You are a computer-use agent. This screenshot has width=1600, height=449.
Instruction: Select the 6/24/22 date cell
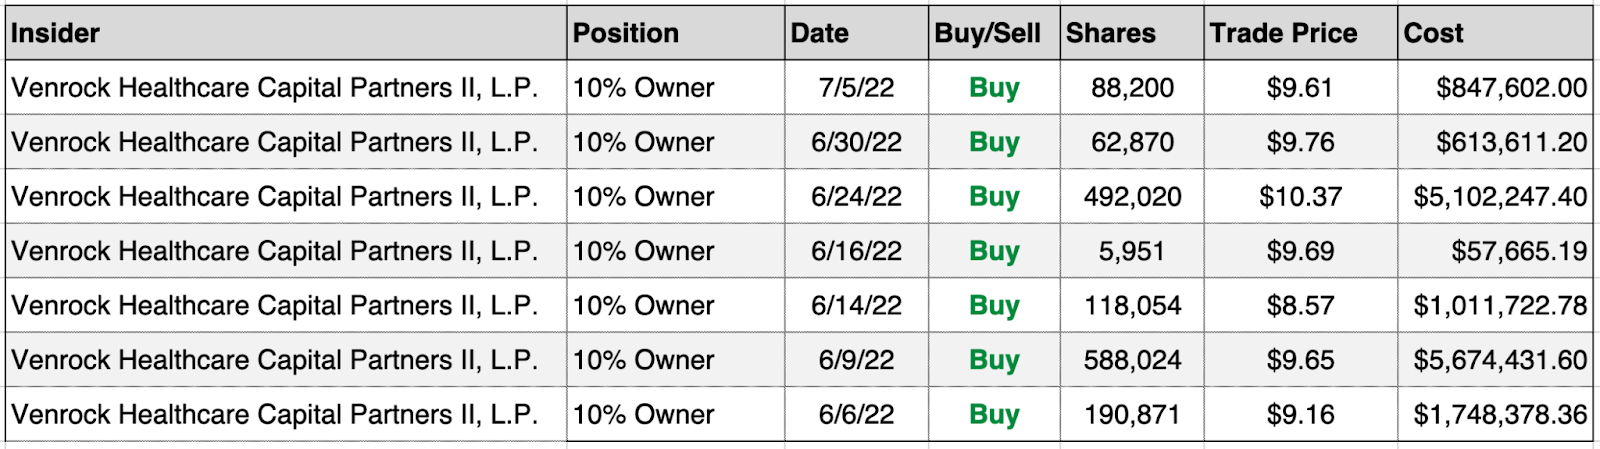point(857,196)
